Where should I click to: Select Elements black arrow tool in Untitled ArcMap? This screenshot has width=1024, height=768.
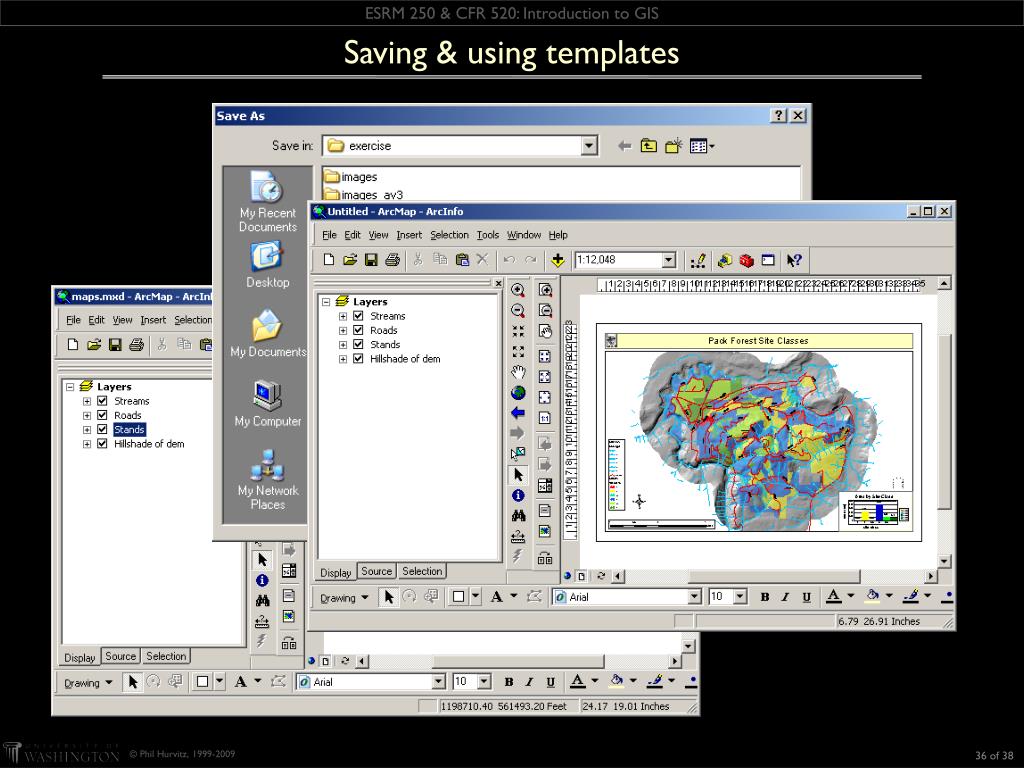pyautogui.click(x=518, y=475)
